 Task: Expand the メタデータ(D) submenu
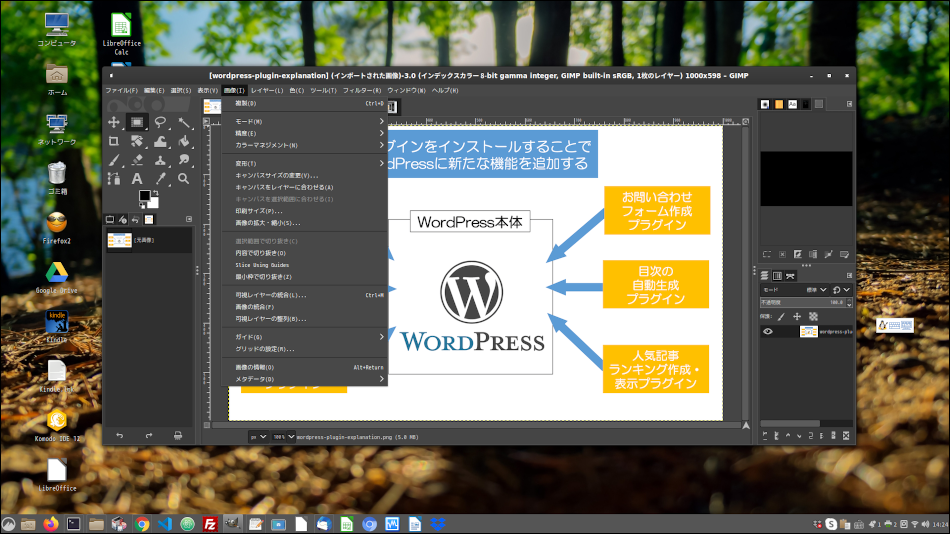(305, 379)
